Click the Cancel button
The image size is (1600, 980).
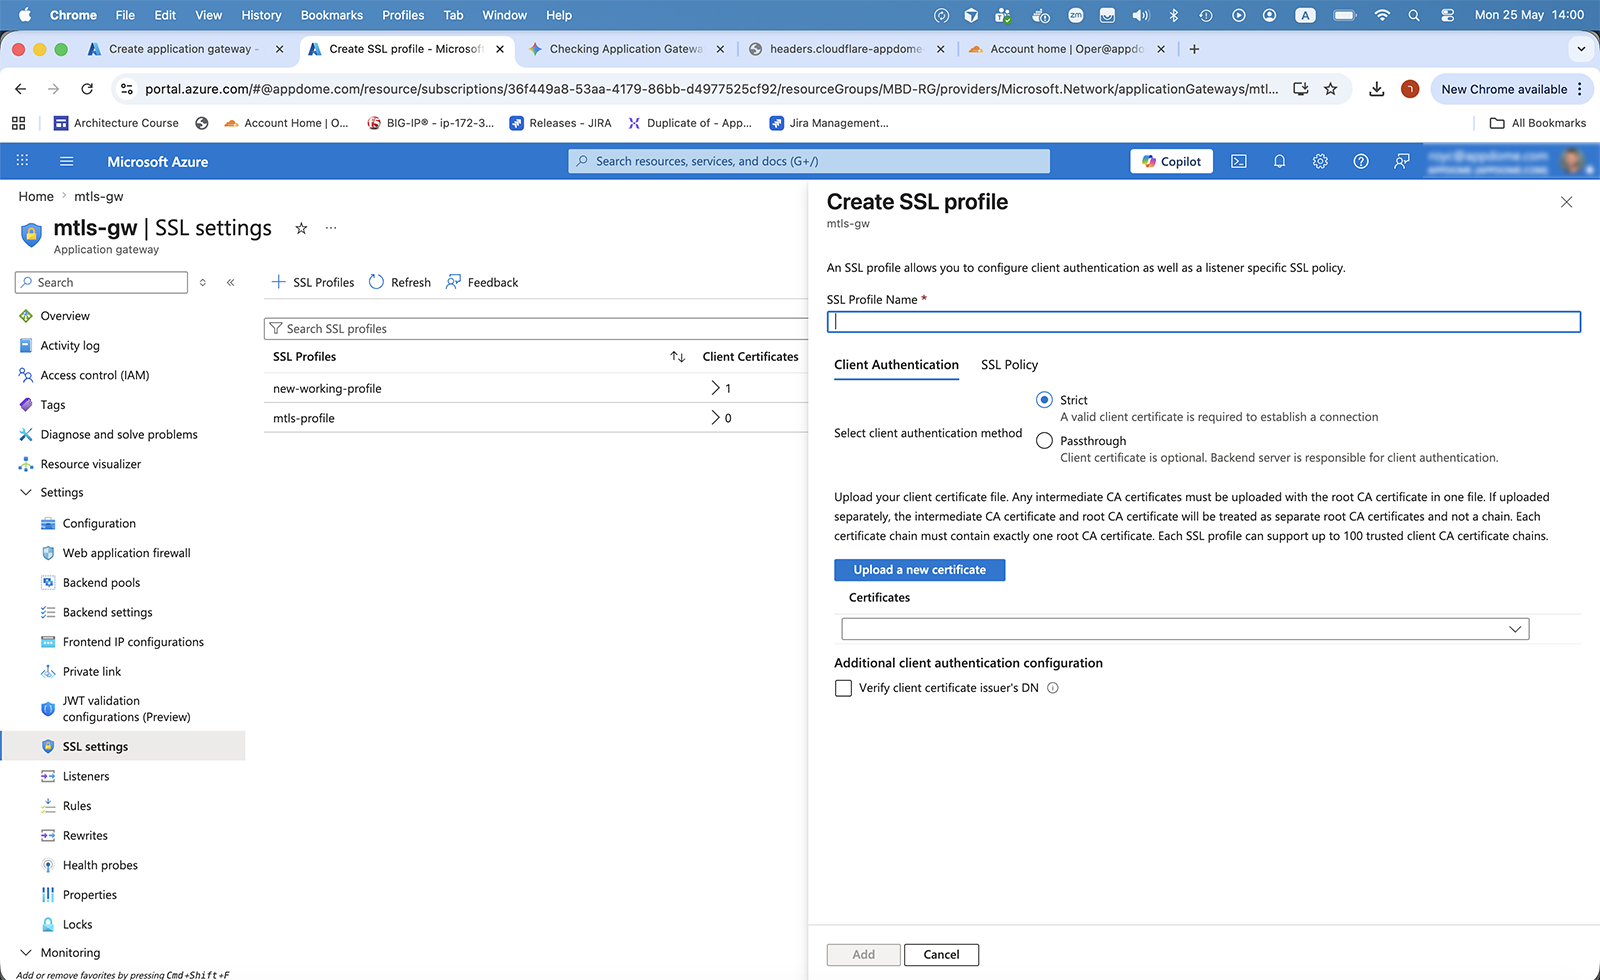(941, 955)
